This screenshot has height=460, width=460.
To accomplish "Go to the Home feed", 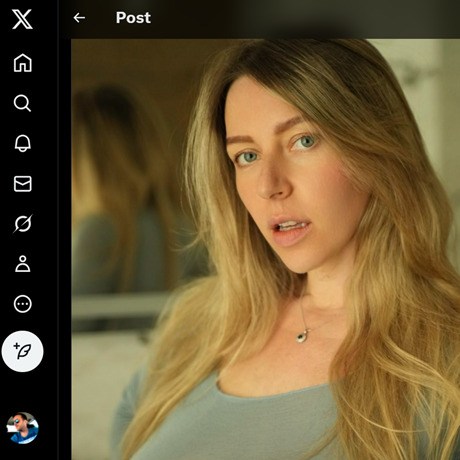I will pyautogui.click(x=23, y=63).
